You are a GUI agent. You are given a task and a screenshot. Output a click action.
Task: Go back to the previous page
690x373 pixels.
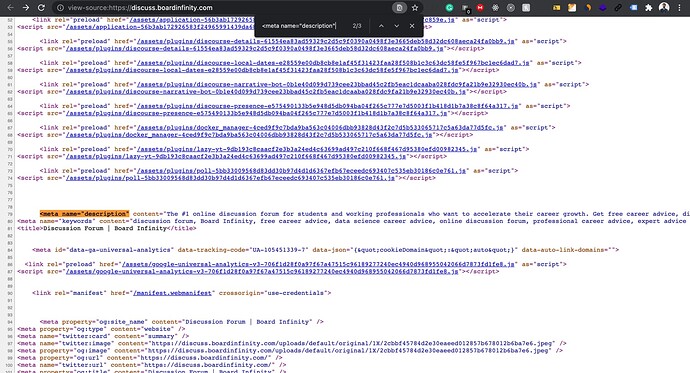pos(10,7)
